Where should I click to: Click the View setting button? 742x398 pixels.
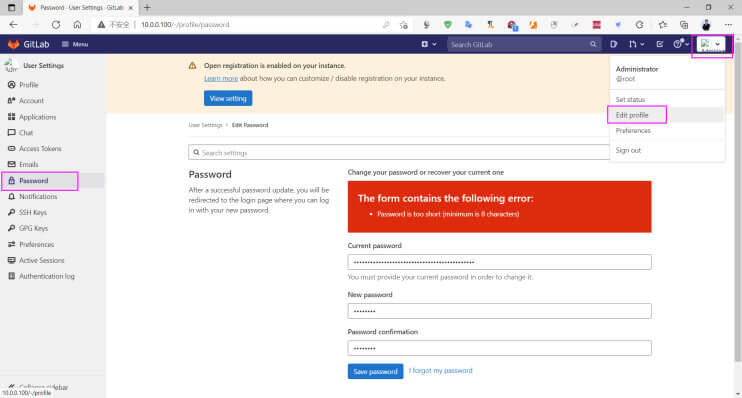pos(228,98)
